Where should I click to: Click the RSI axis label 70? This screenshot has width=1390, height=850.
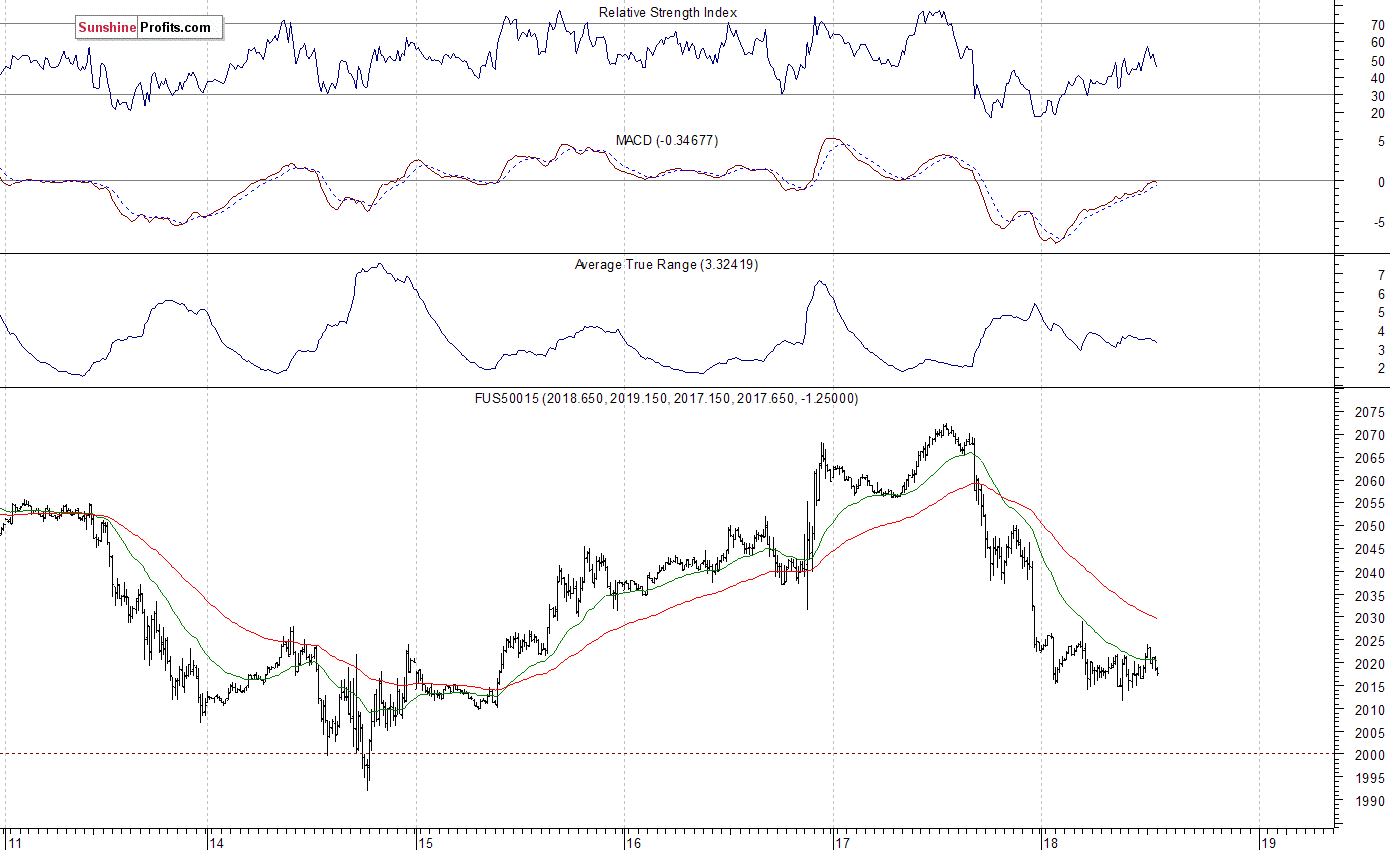click(1379, 24)
